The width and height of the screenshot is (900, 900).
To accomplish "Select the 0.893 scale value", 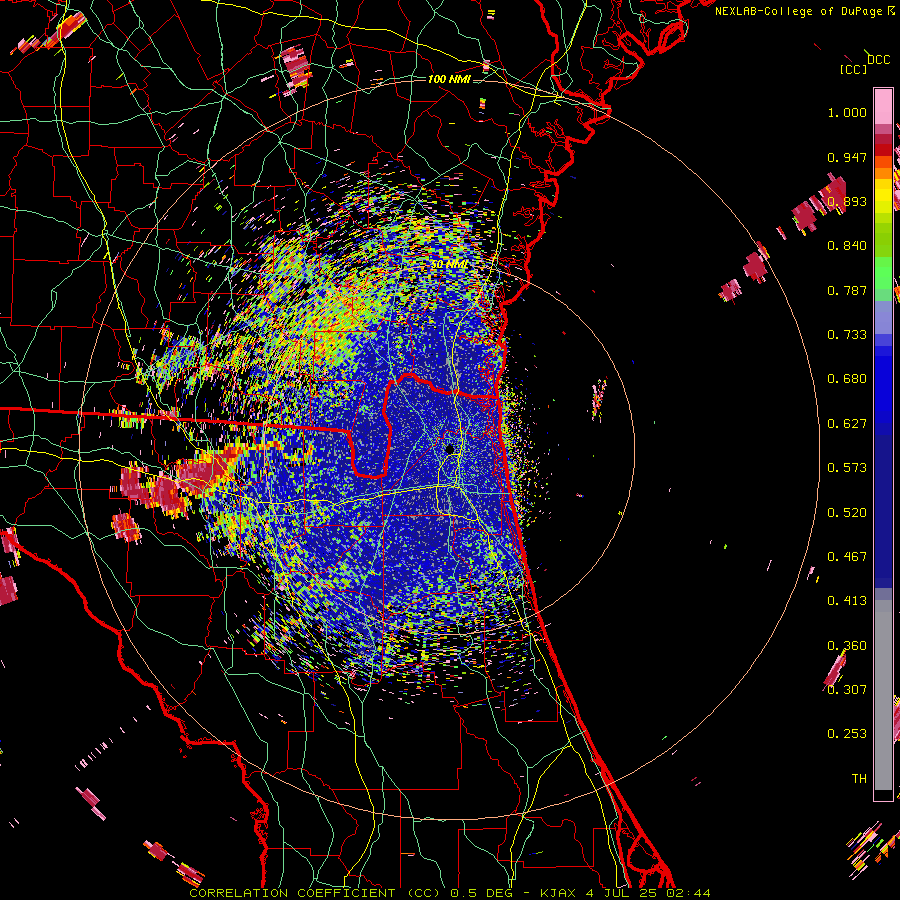I will (x=847, y=201).
